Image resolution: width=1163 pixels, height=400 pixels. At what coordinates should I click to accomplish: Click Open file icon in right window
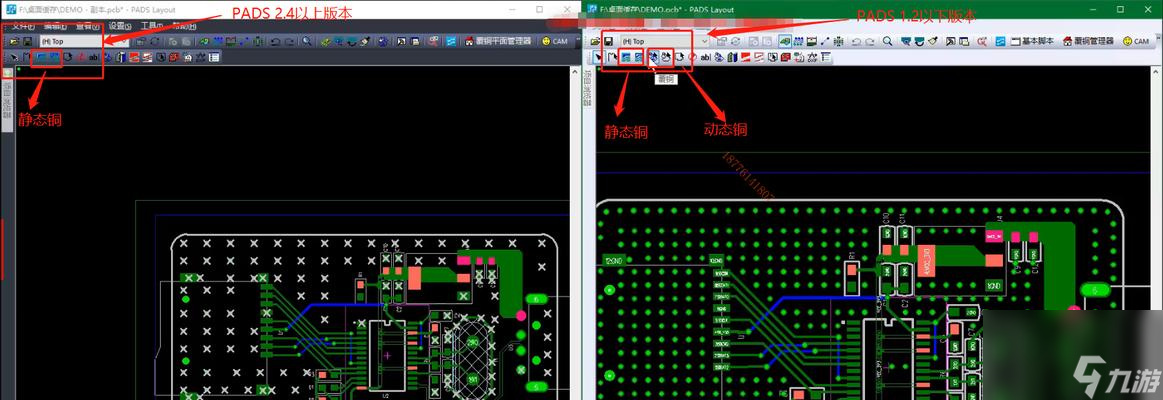(x=595, y=42)
